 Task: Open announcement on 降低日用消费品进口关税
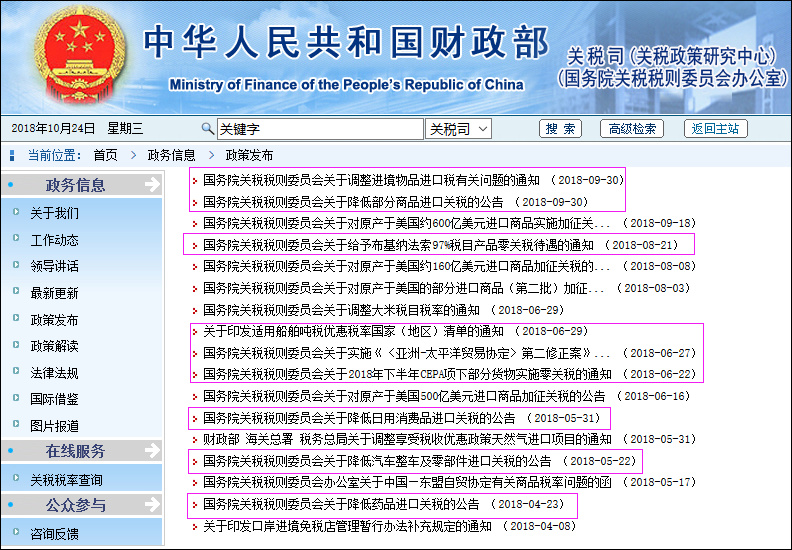(359, 418)
